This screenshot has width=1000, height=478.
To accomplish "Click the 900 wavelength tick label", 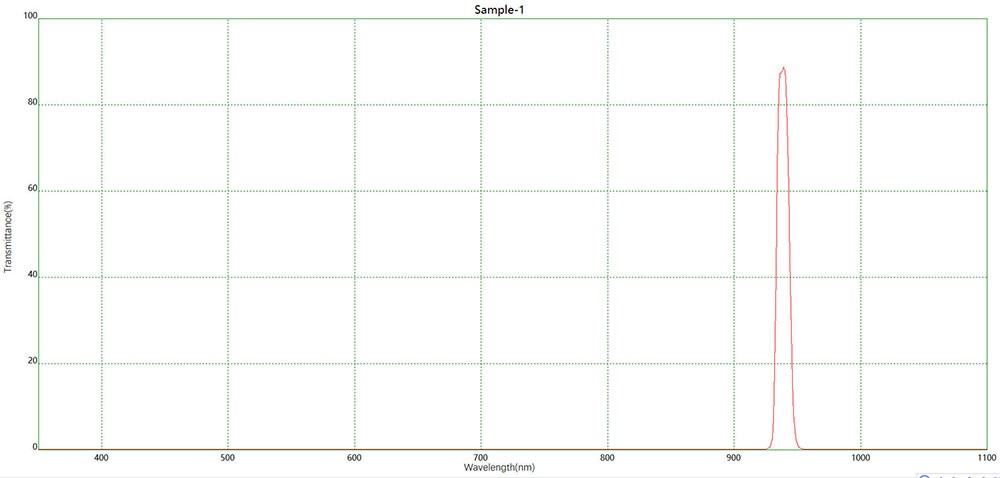I will click(x=734, y=457).
